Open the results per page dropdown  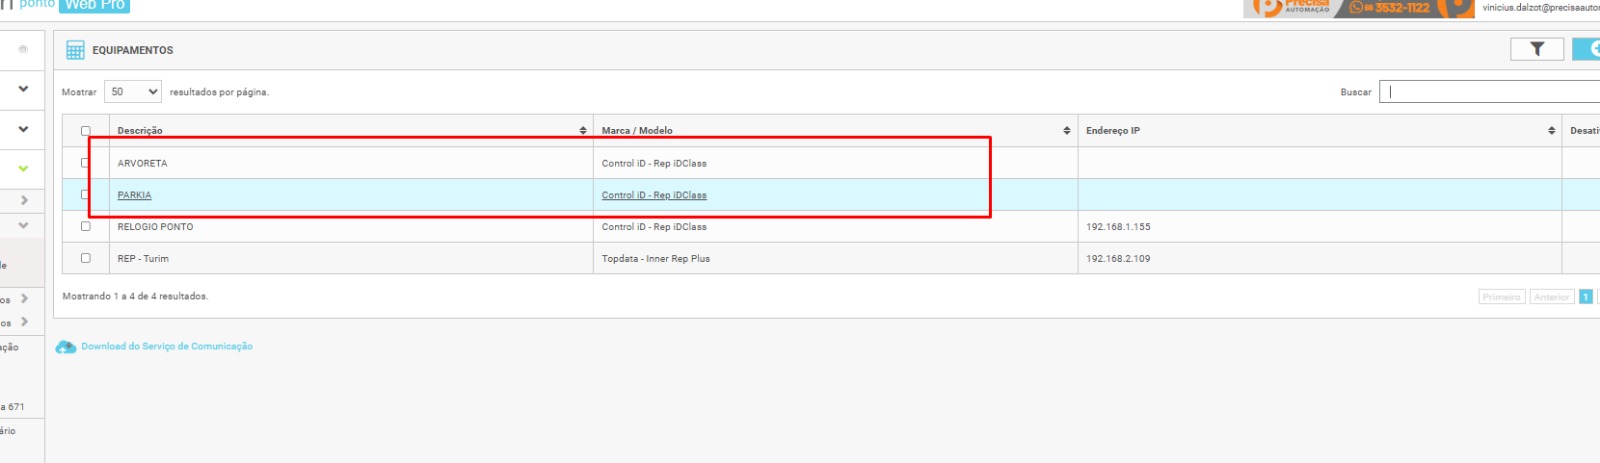[133, 92]
